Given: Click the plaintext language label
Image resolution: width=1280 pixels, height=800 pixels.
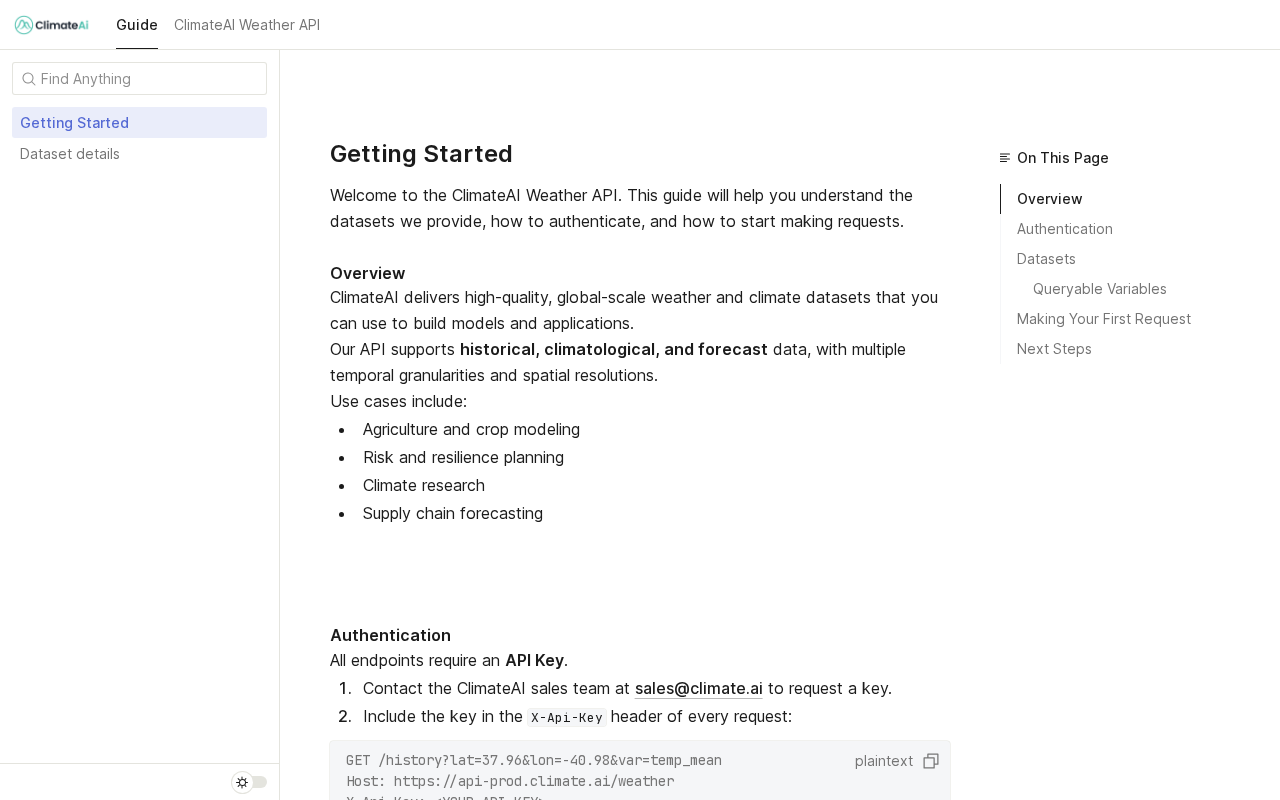Looking at the screenshot, I should coord(884,761).
